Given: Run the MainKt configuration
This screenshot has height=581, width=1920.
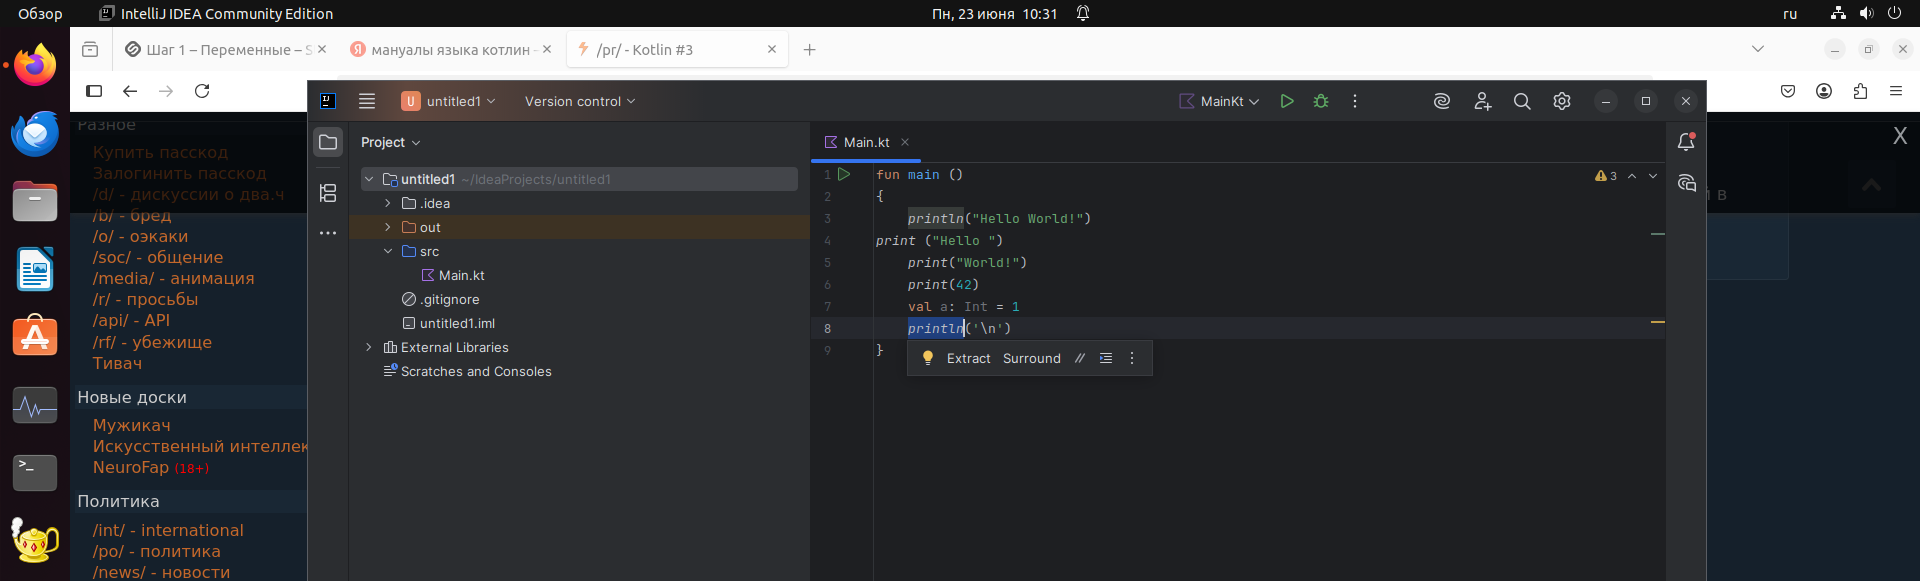Looking at the screenshot, I should [1287, 101].
